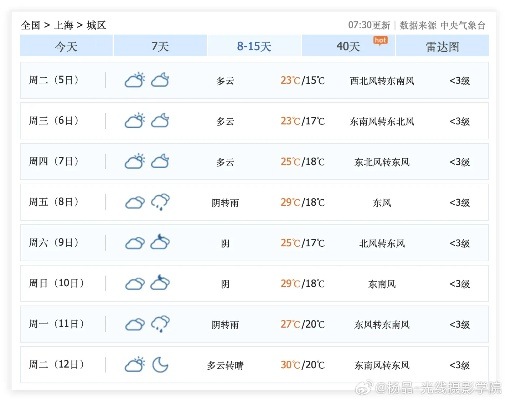Click rain cloud icon for 周一 (11日)

(160, 324)
